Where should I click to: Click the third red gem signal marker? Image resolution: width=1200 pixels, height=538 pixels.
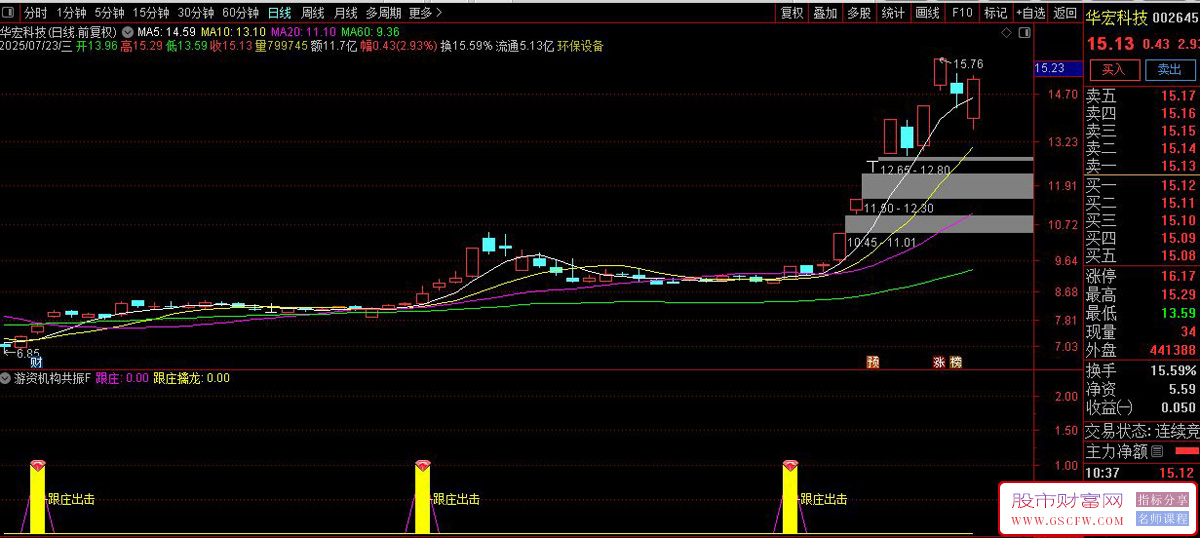[790, 466]
